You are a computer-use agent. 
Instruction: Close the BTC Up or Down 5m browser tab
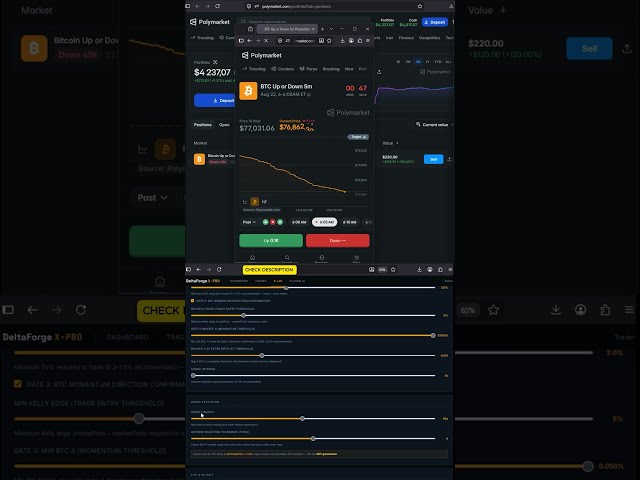click(313, 29)
